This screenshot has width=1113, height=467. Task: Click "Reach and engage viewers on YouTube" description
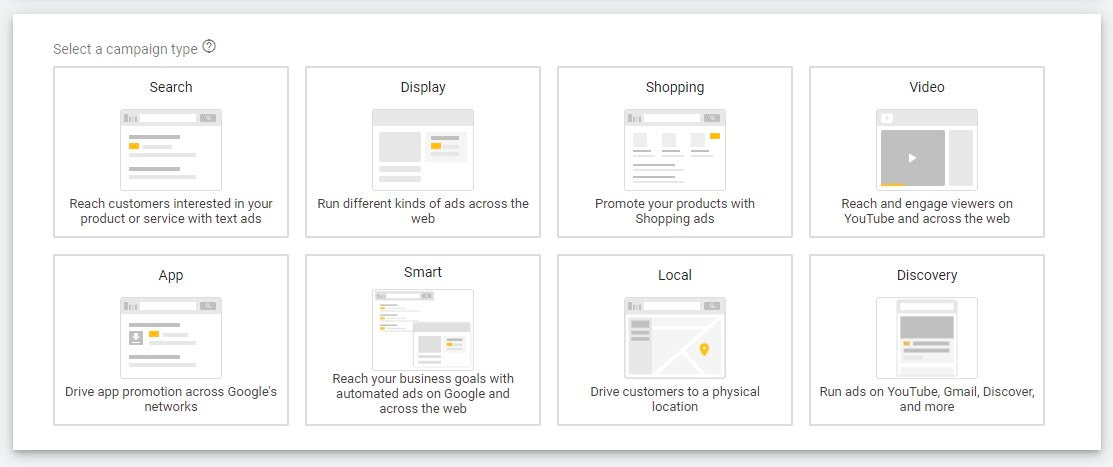click(x=927, y=211)
